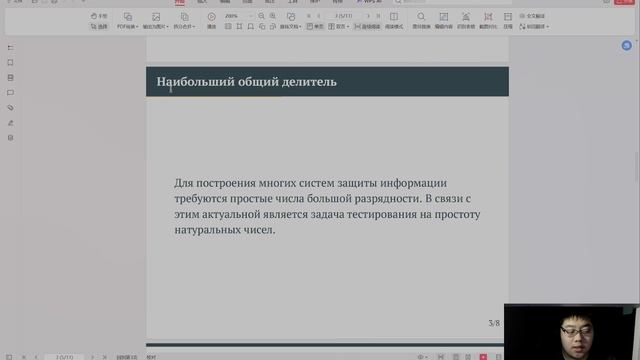Open the word-selection translate dropdown
Screen dimensions: 640x360
(547, 27)
